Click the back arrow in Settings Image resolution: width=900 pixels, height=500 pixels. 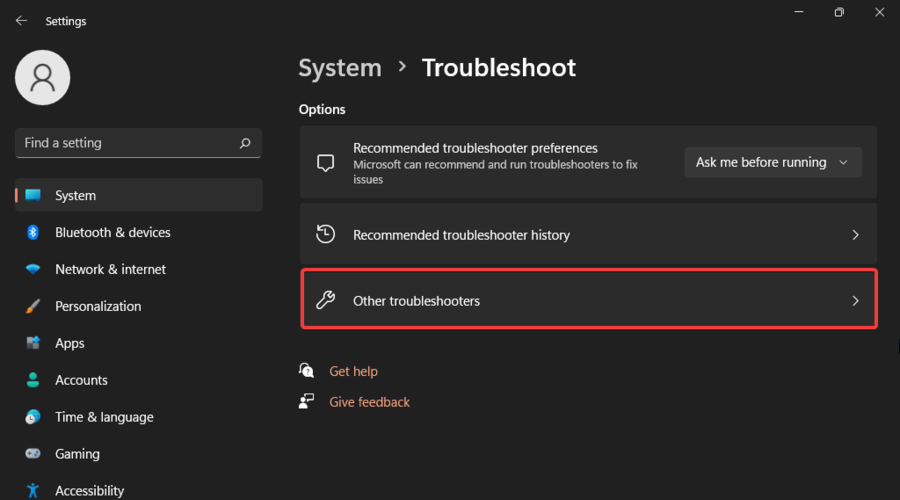click(x=21, y=21)
